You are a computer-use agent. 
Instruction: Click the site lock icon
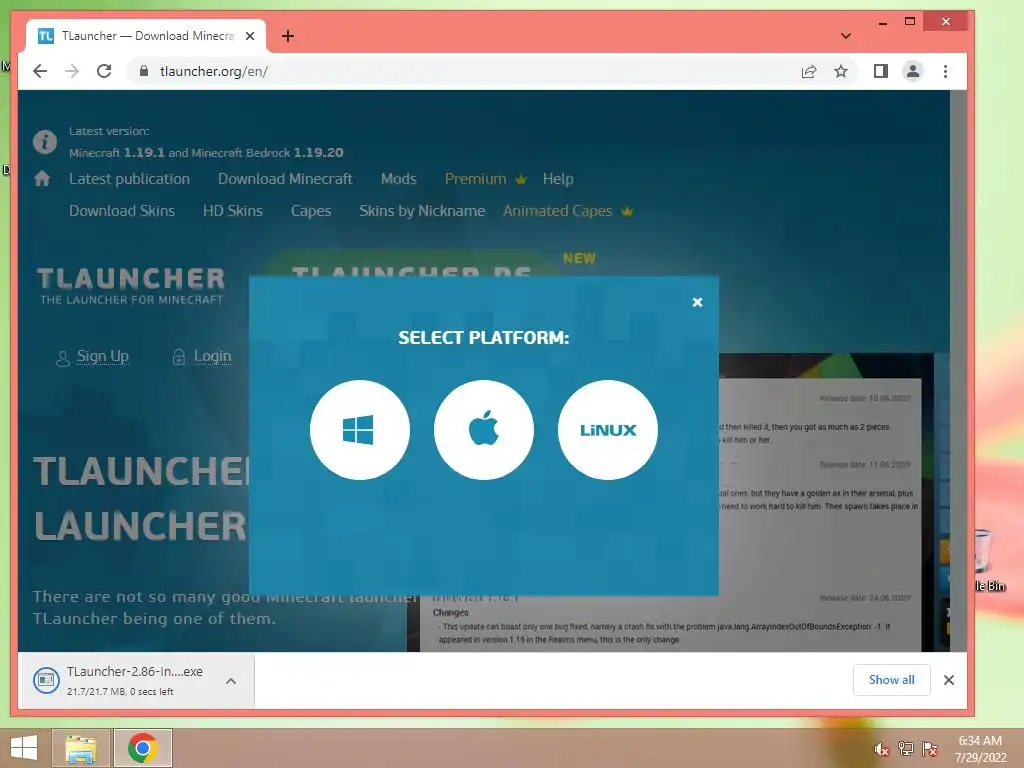coord(144,71)
